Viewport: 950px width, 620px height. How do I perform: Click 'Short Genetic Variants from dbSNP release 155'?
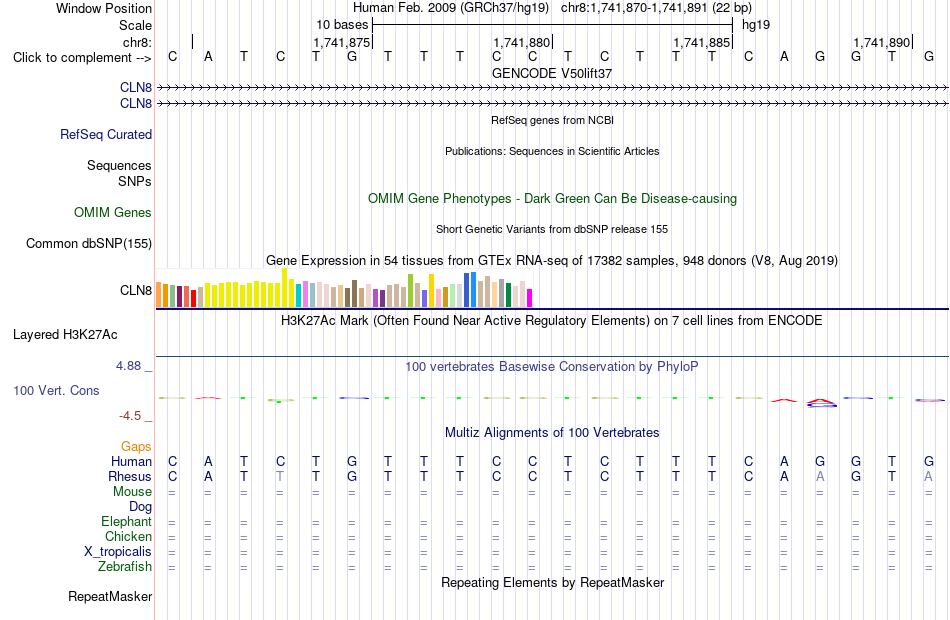click(x=552, y=229)
